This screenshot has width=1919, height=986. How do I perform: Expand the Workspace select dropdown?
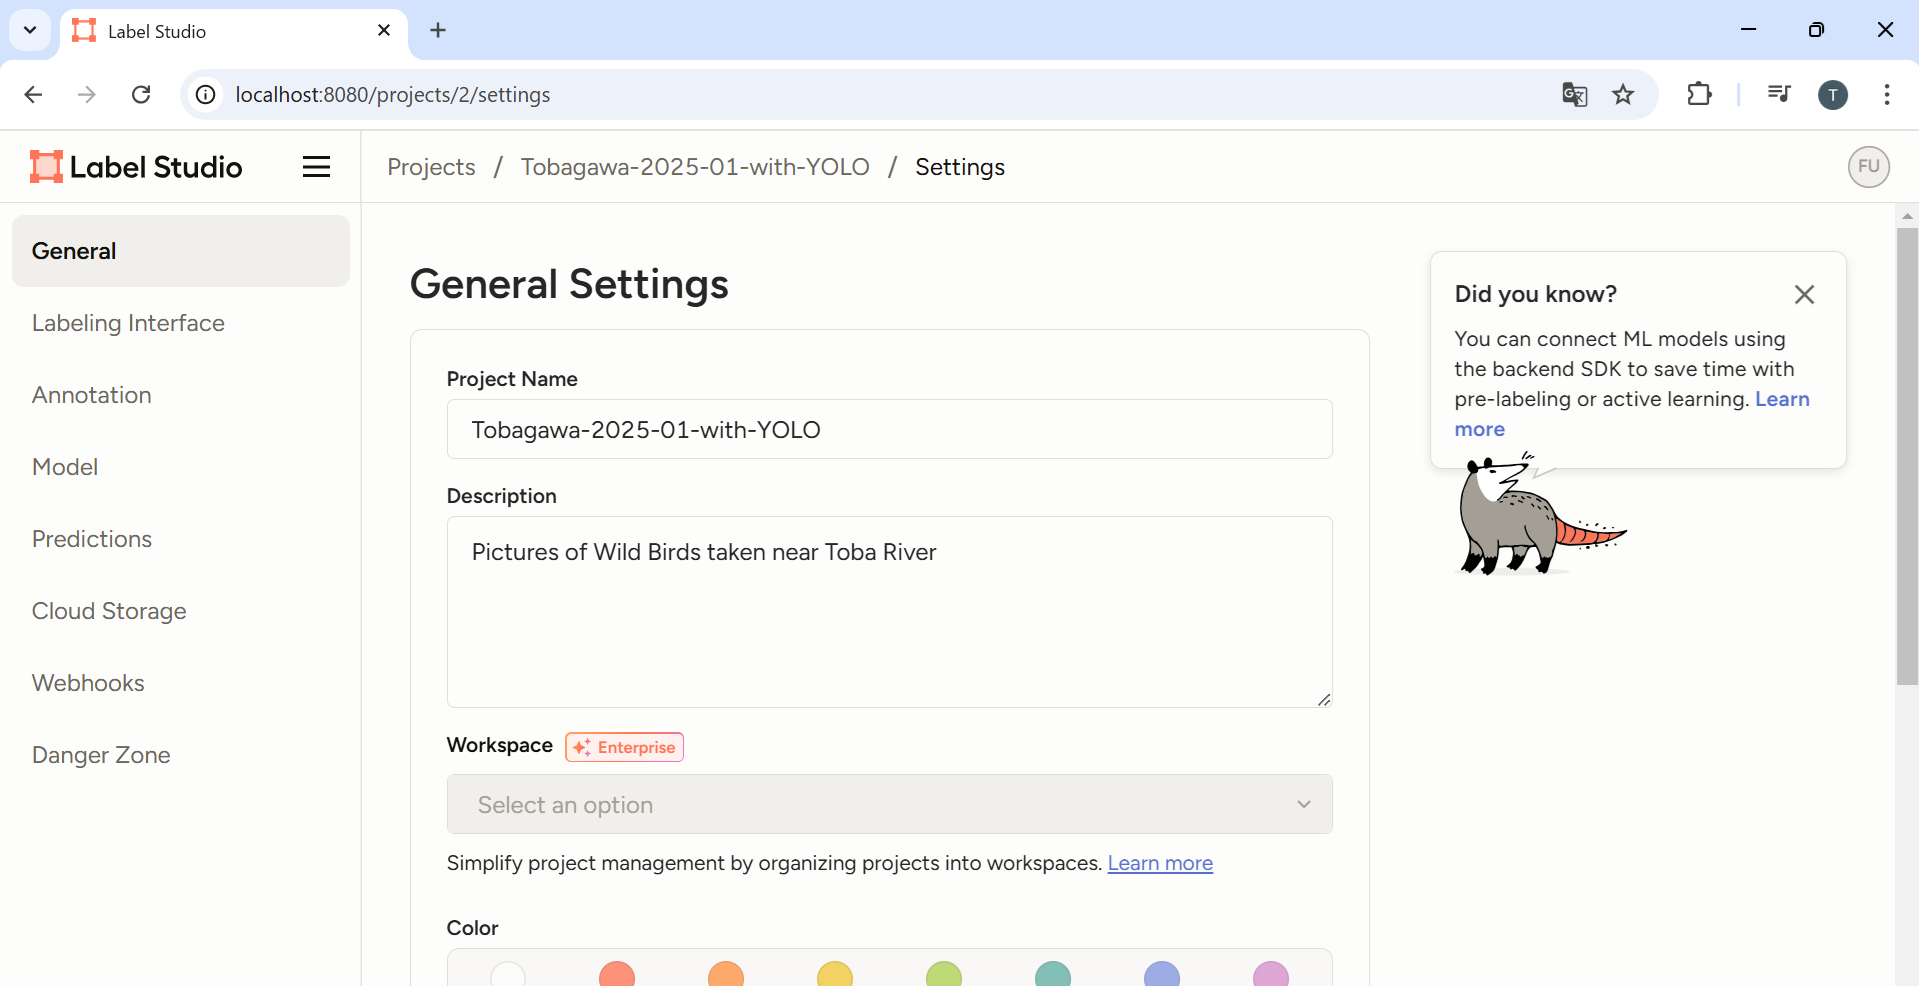click(x=889, y=804)
